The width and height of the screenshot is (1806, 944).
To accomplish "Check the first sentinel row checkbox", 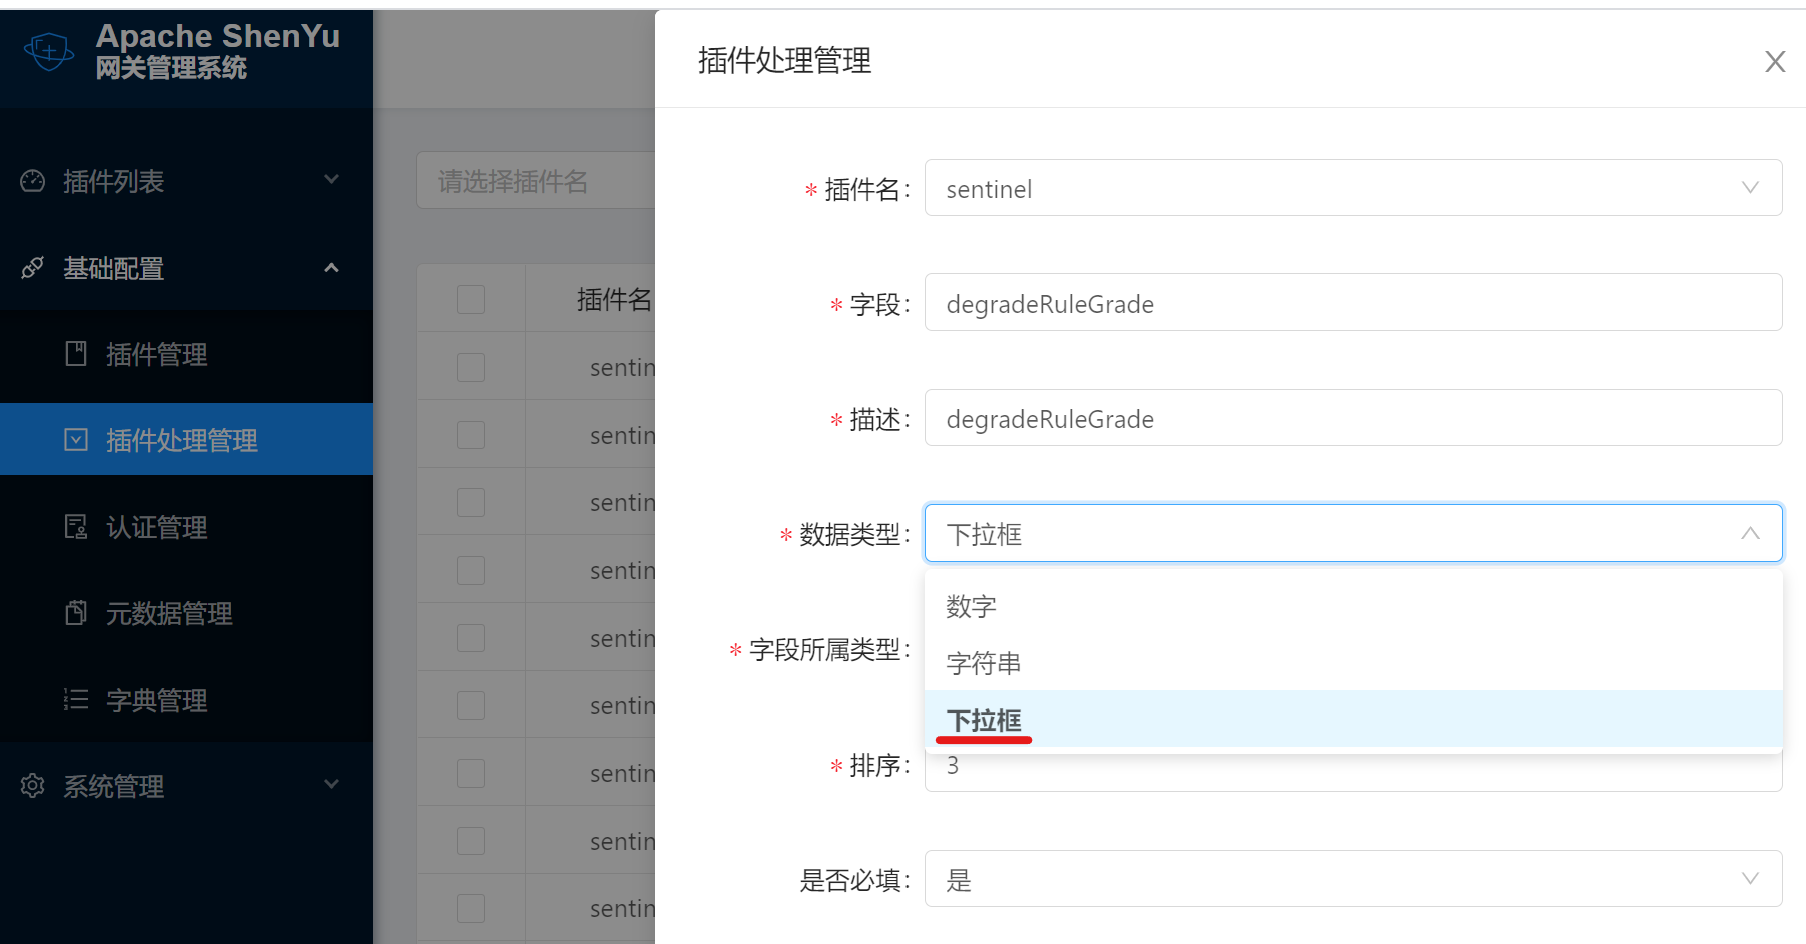I will (471, 367).
